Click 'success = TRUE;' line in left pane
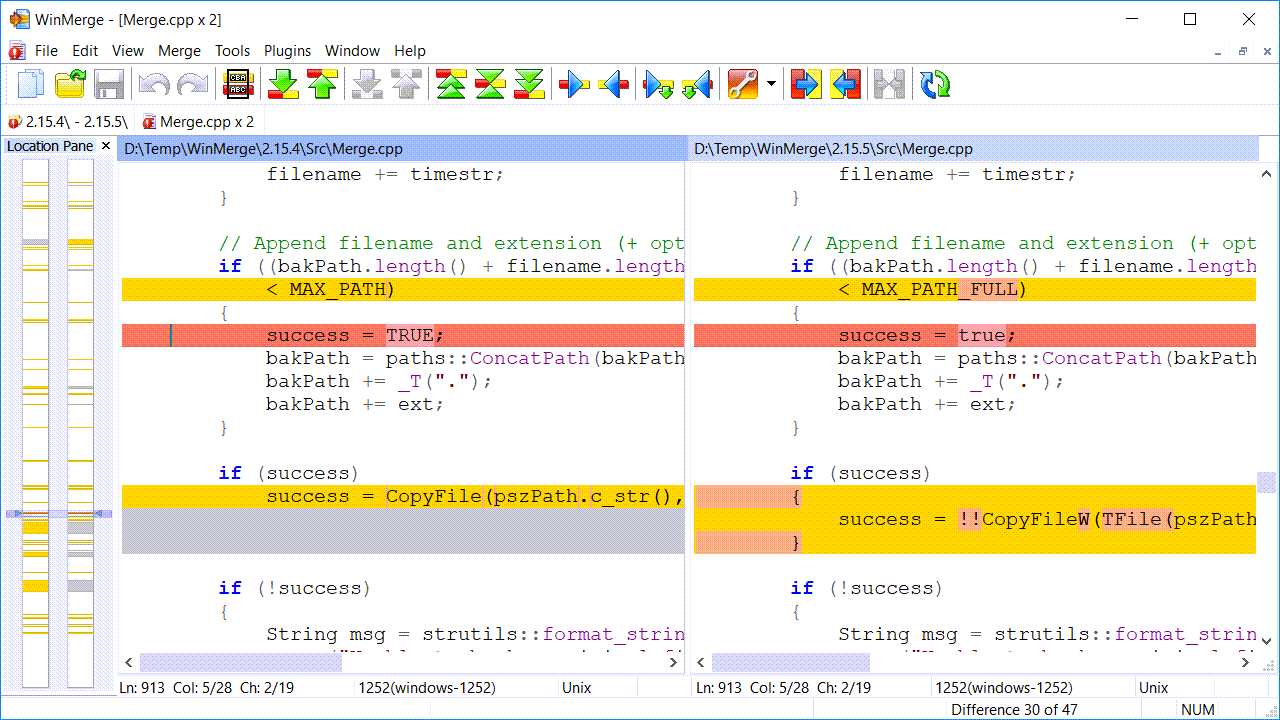Screen dimensions: 1280x720 [x=403, y=335]
